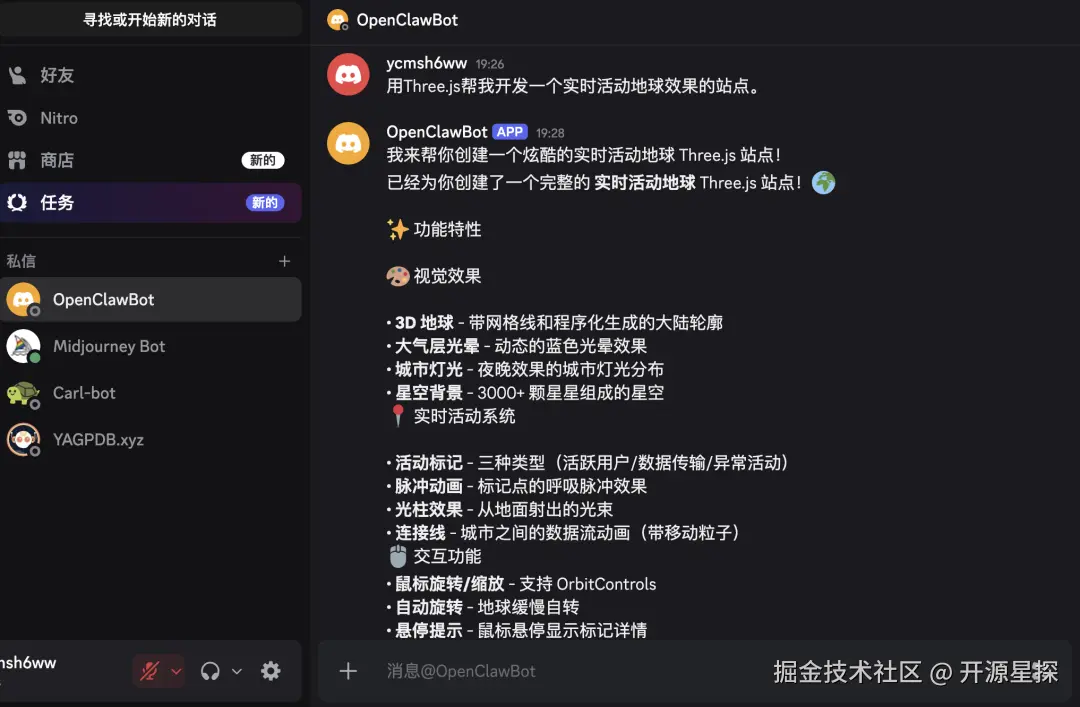Open user settings gear icon
The width and height of the screenshot is (1080, 707).
[271, 670]
